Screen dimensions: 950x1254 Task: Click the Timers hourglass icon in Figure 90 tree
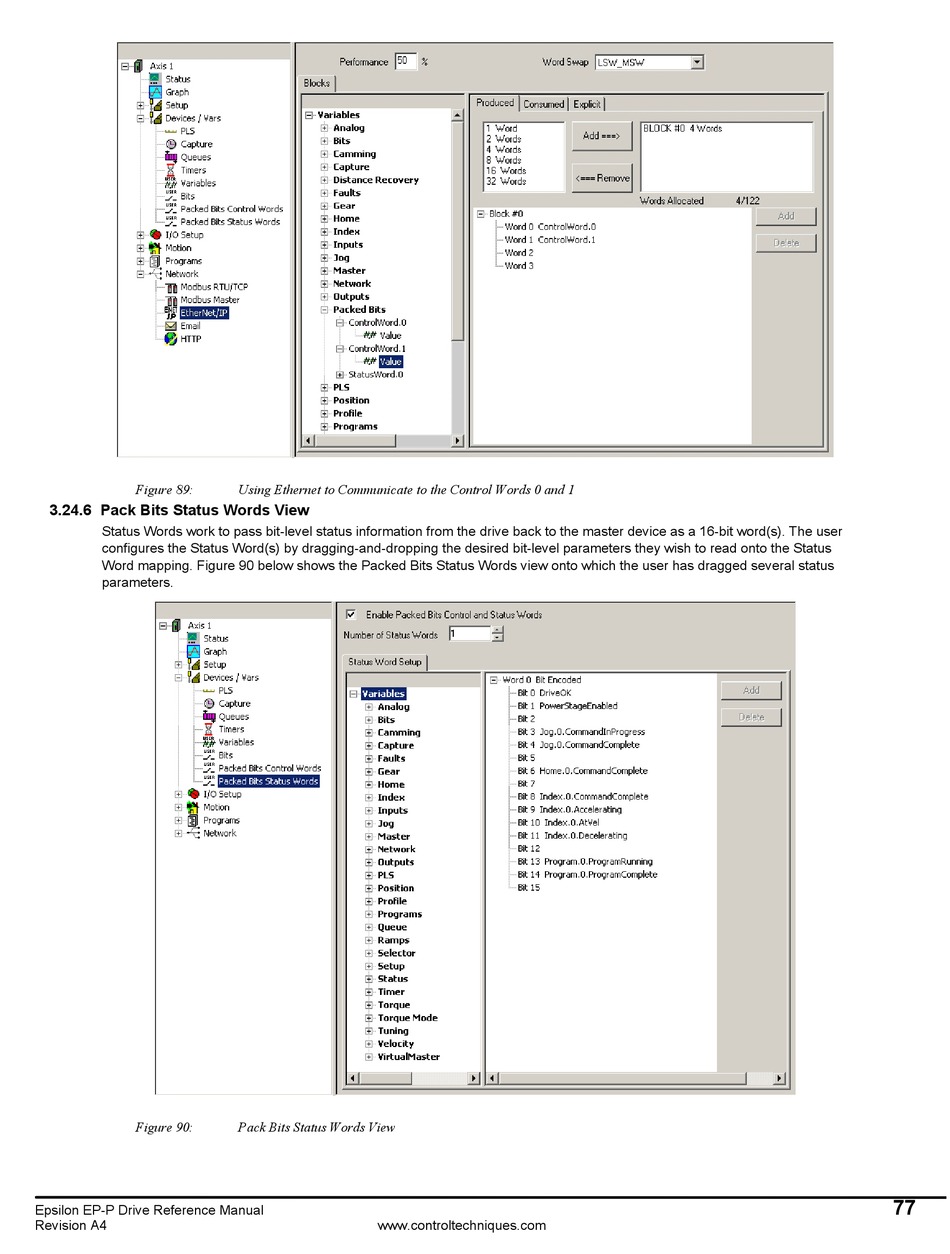pyautogui.click(x=209, y=729)
